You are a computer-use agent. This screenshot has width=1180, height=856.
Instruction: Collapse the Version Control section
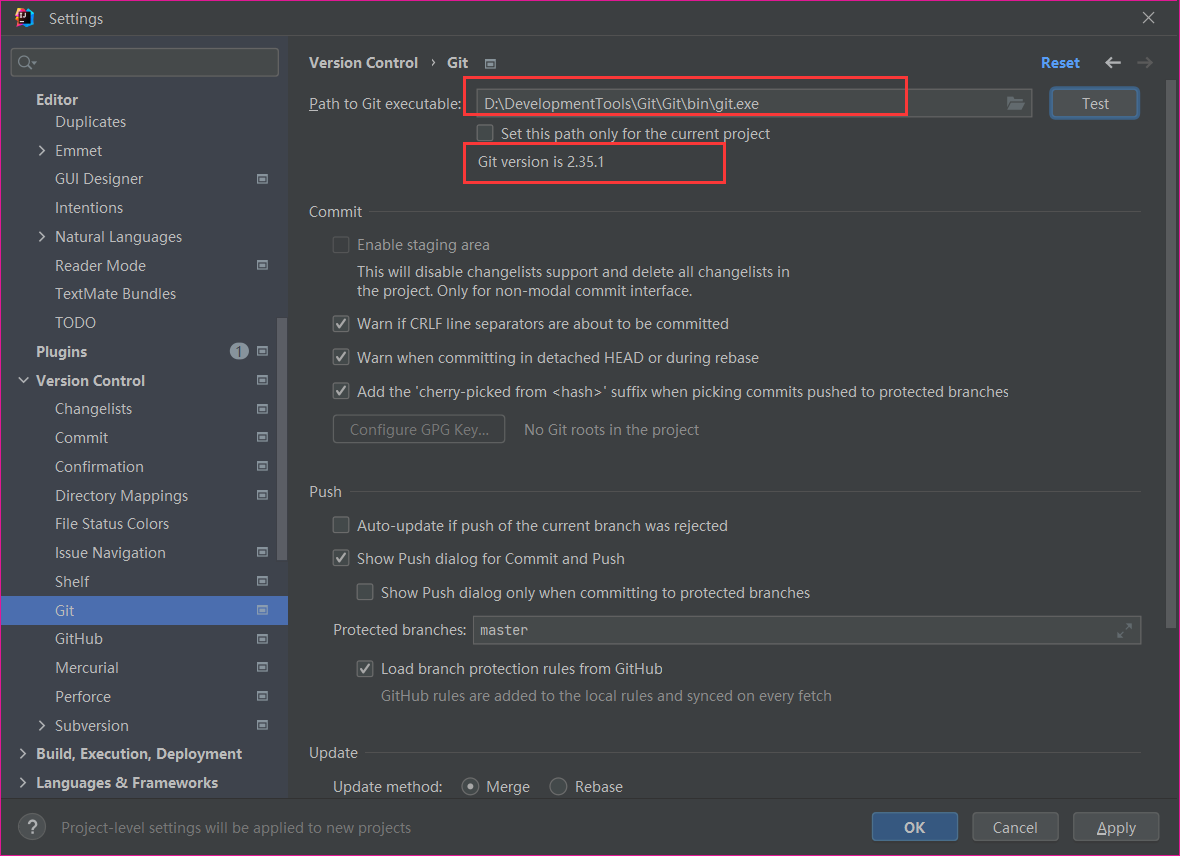(23, 380)
